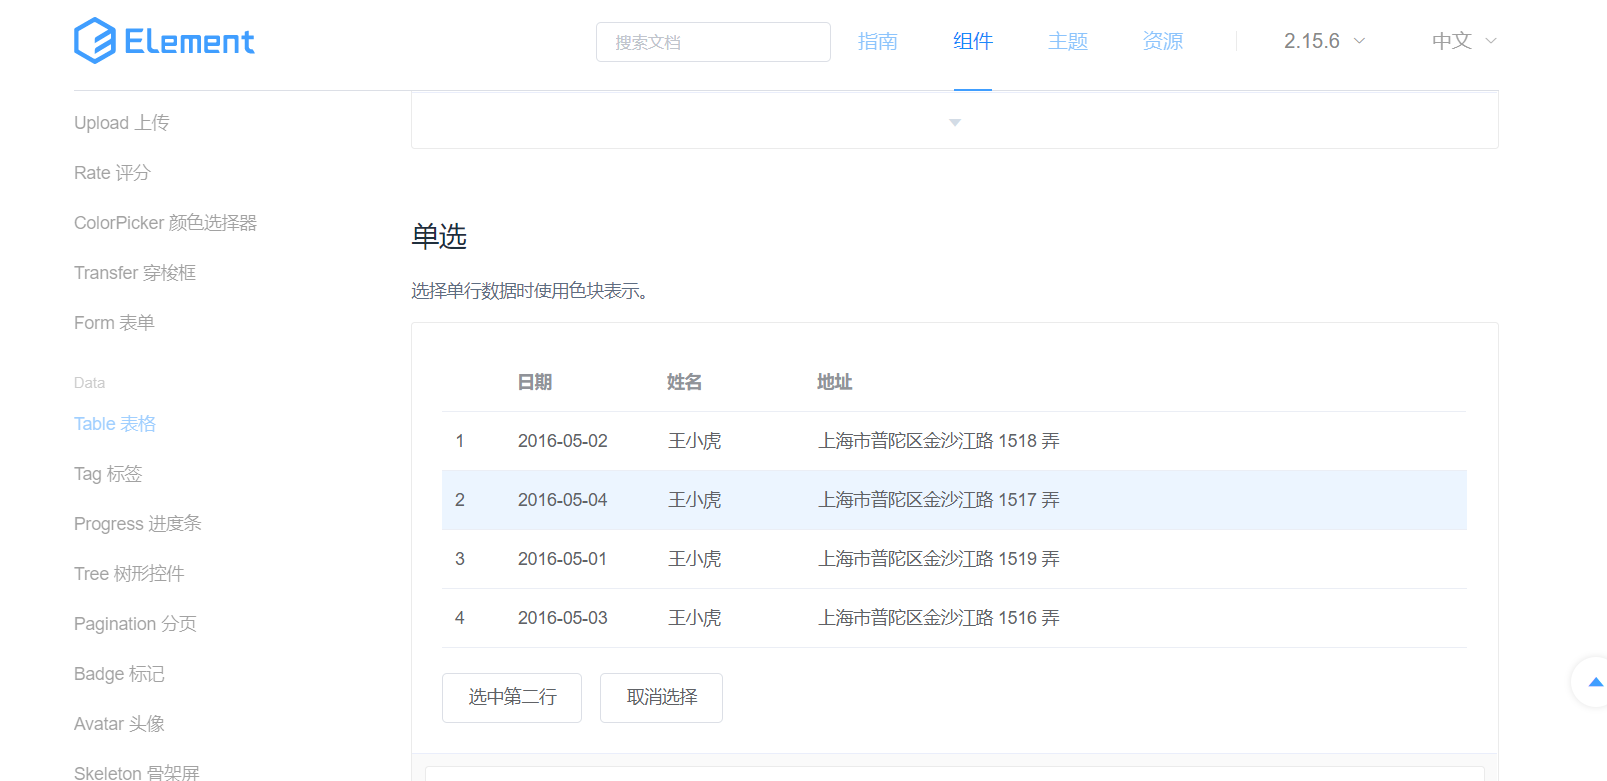Open Avatar 头像 in the sidebar
This screenshot has height=781, width=1607.
point(119,724)
